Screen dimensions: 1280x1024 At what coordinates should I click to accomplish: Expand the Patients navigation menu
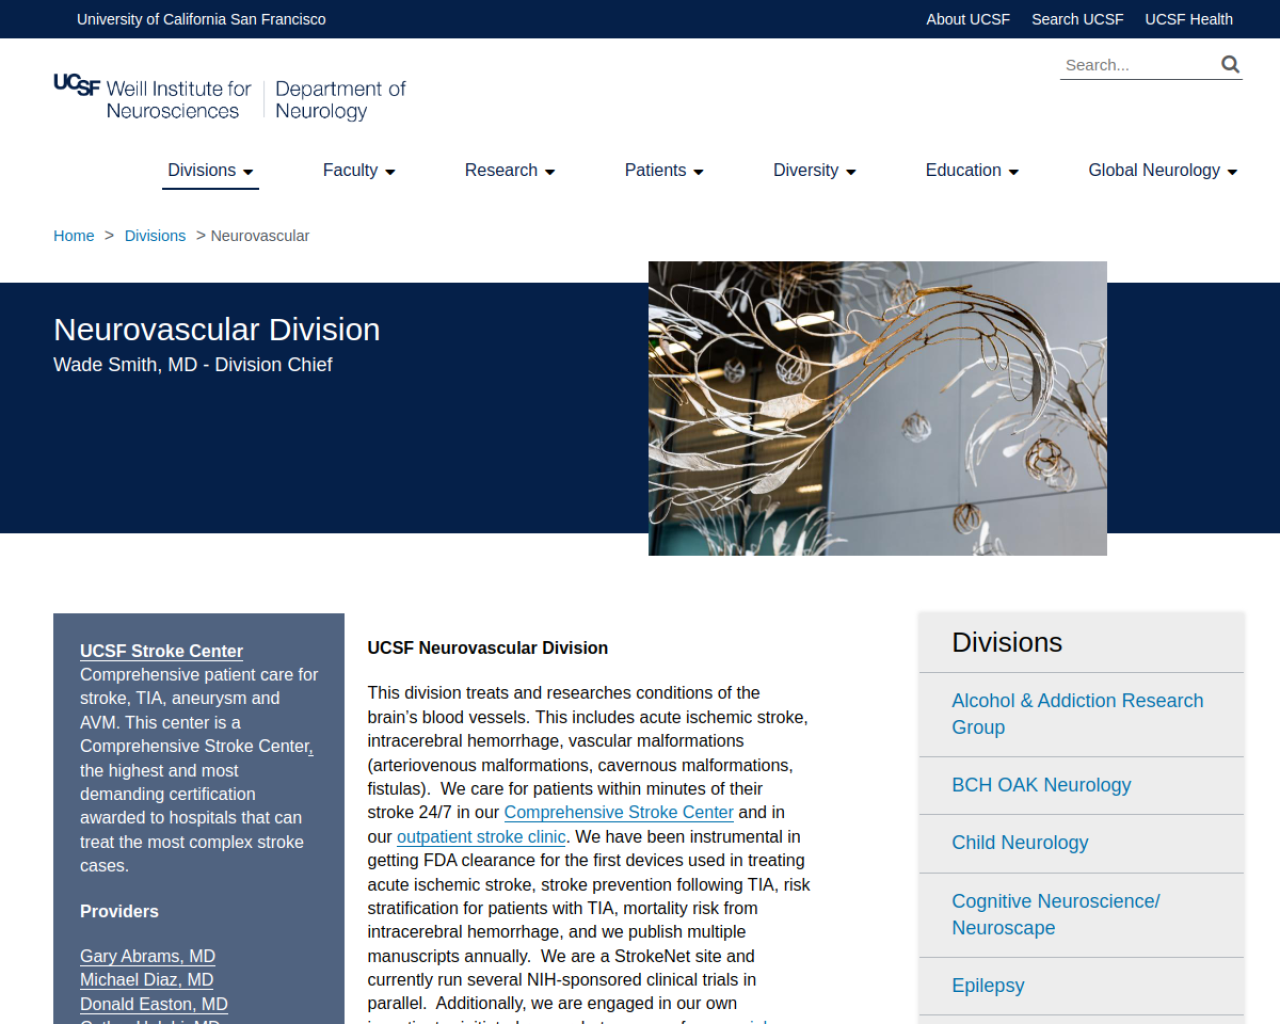pos(664,170)
